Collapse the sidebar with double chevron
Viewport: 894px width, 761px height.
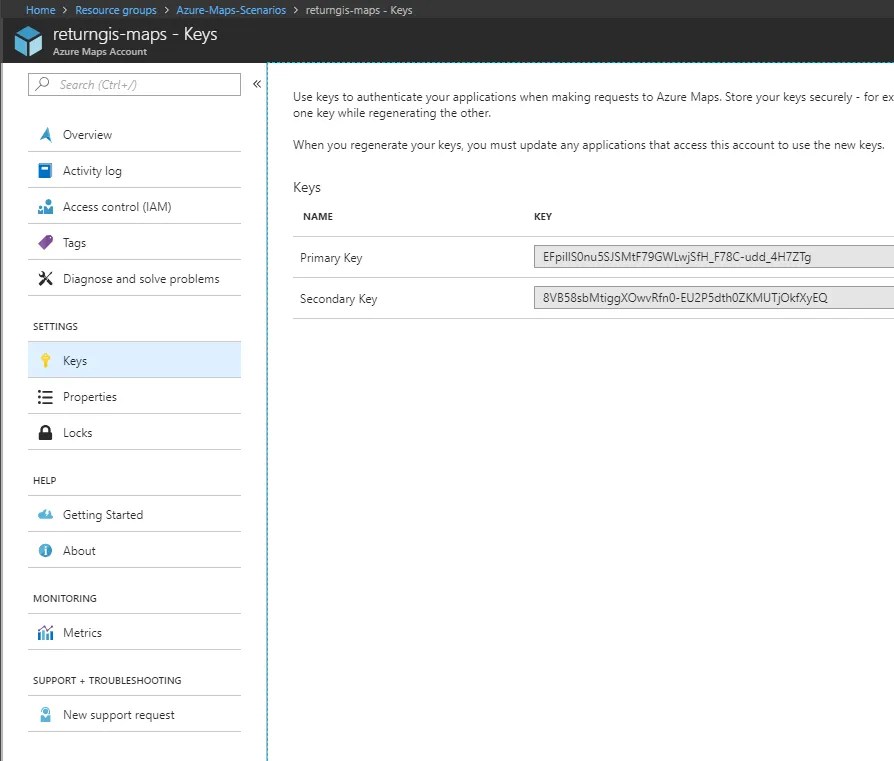[x=257, y=84]
